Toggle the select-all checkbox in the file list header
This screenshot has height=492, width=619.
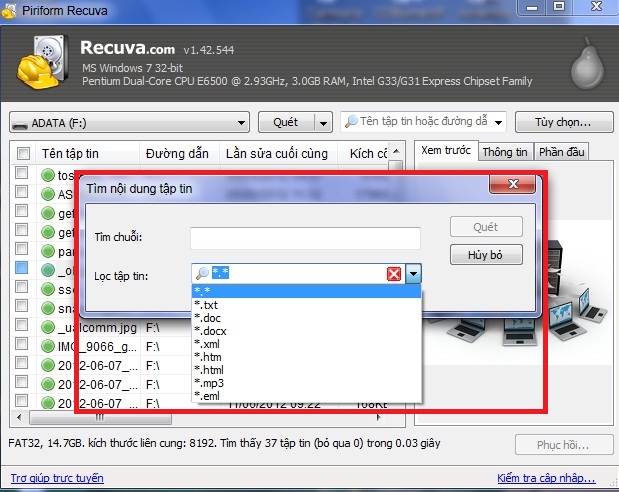point(23,153)
